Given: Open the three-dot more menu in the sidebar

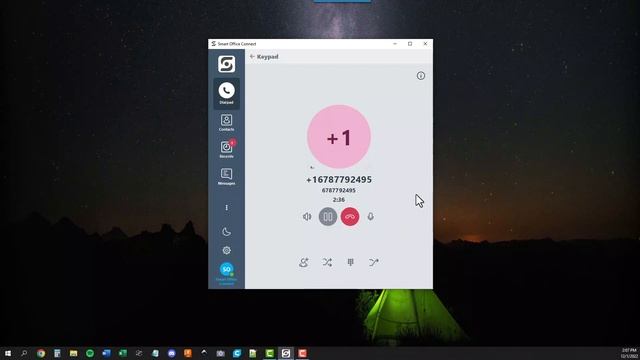Looking at the screenshot, I should [227, 208].
